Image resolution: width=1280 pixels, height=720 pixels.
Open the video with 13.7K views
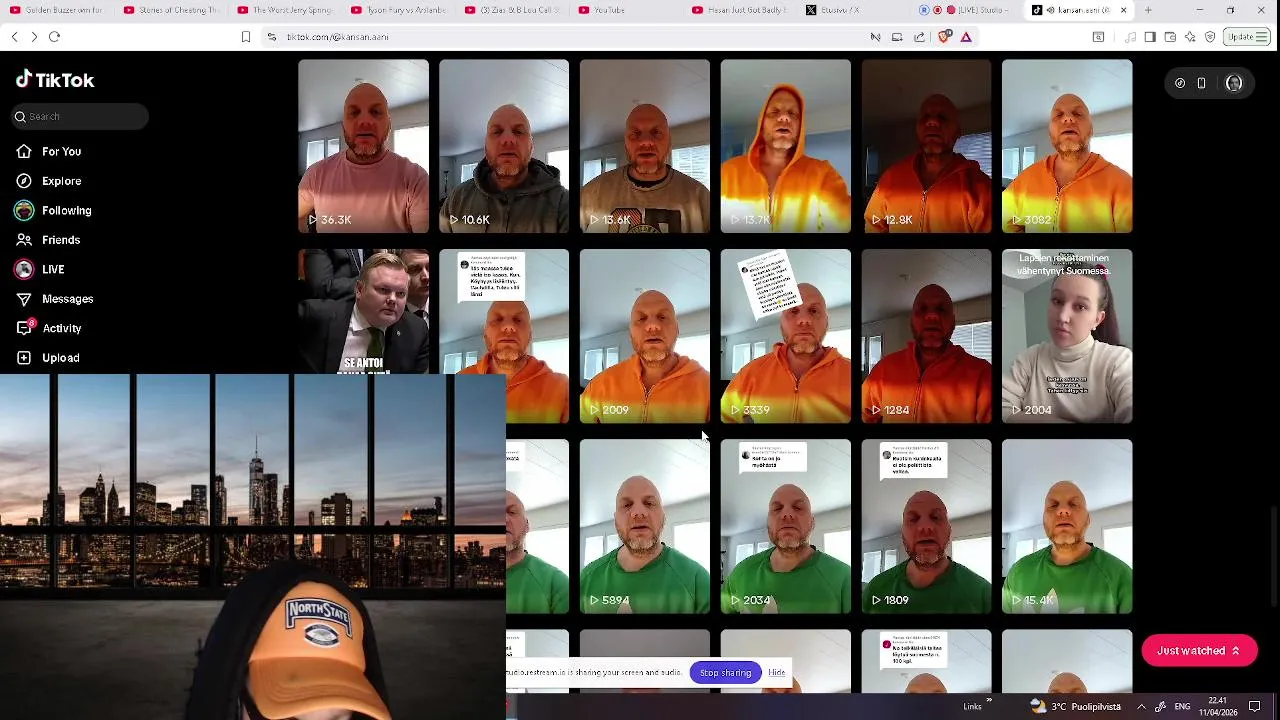point(786,146)
